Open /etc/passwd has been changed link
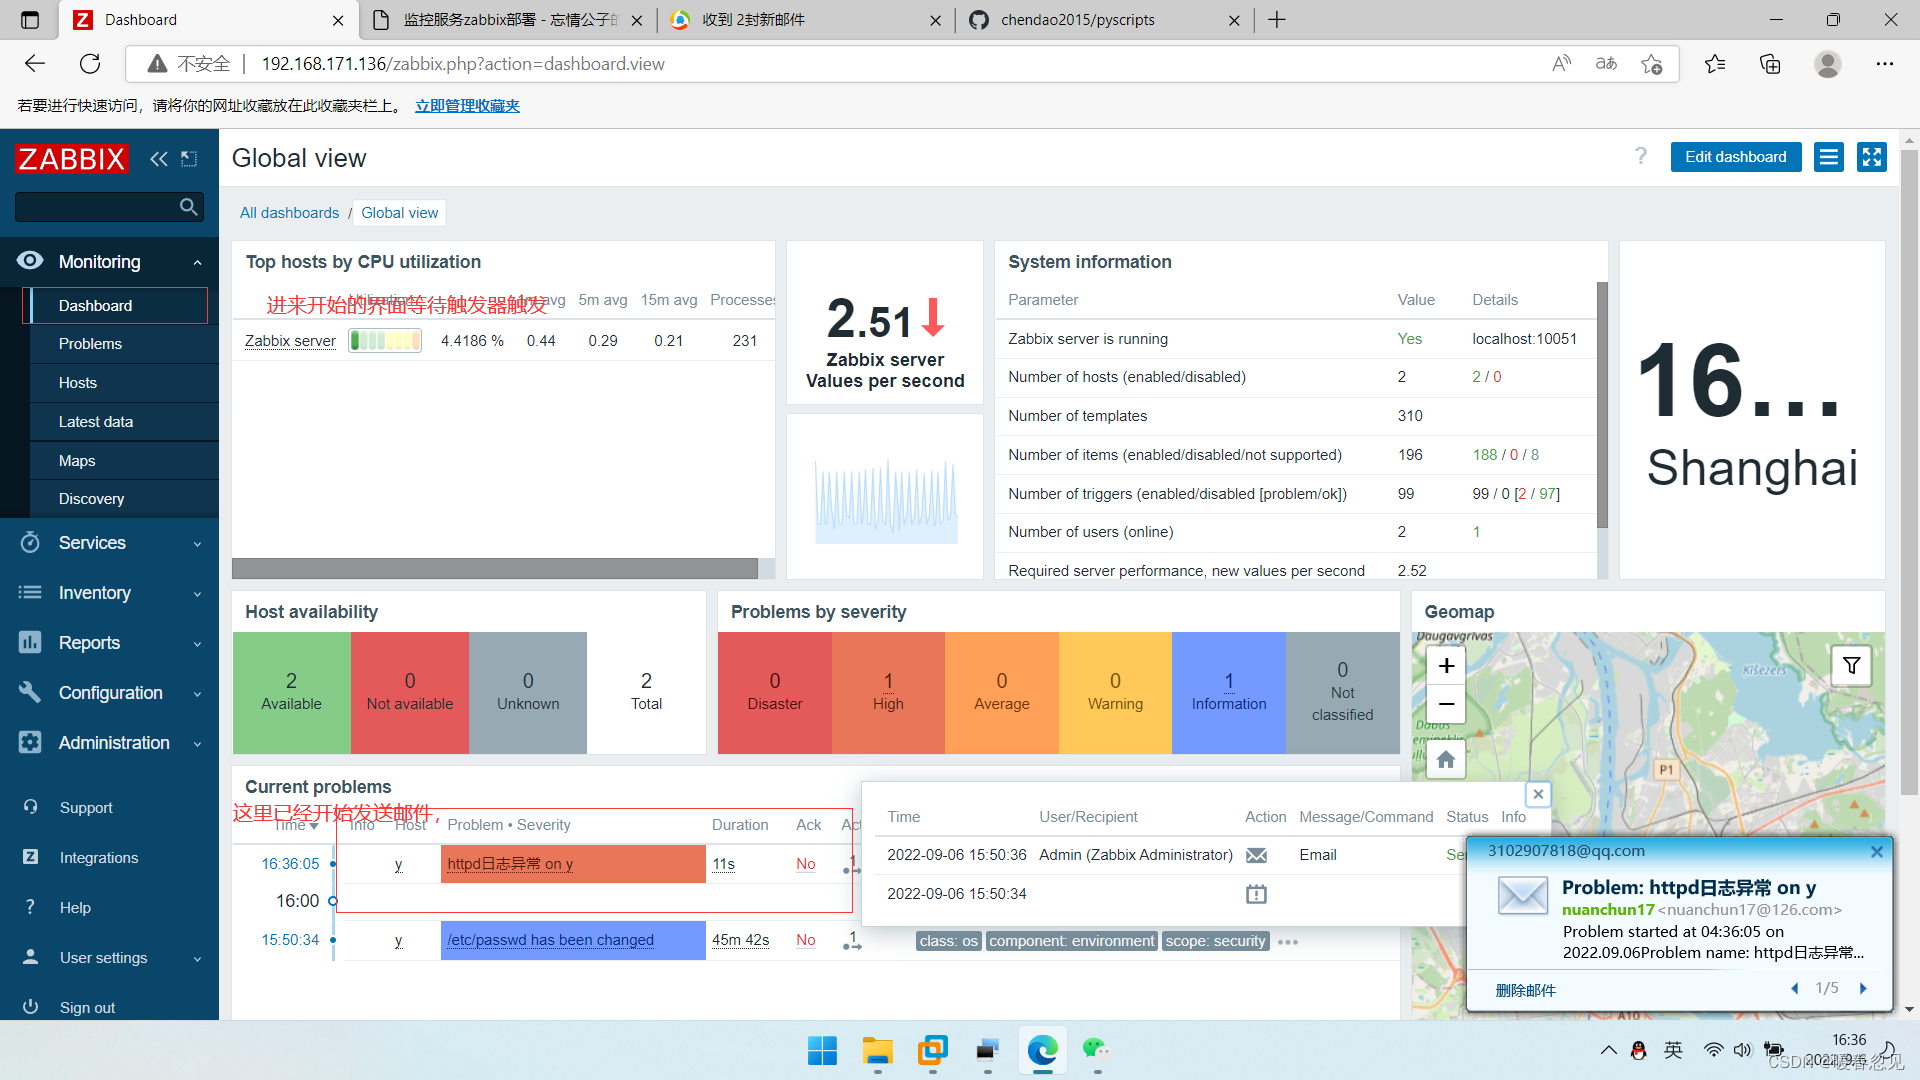Image resolution: width=1920 pixels, height=1080 pixels. [x=550, y=940]
